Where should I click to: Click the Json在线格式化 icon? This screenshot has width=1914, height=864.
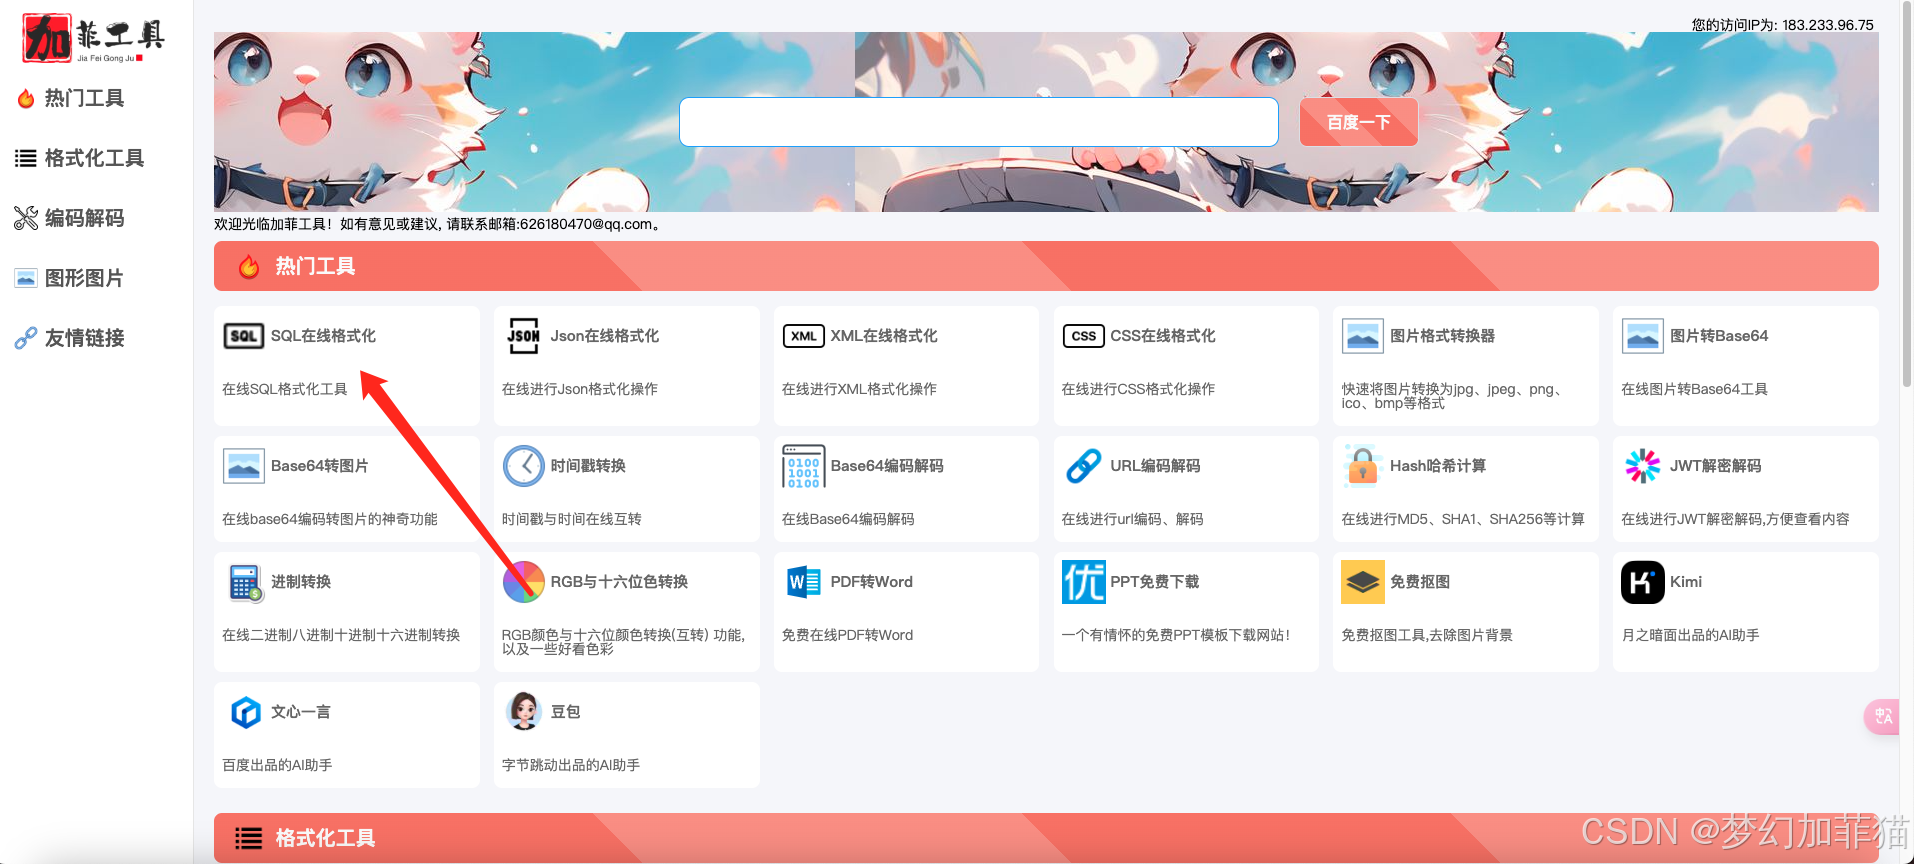(x=524, y=336)
